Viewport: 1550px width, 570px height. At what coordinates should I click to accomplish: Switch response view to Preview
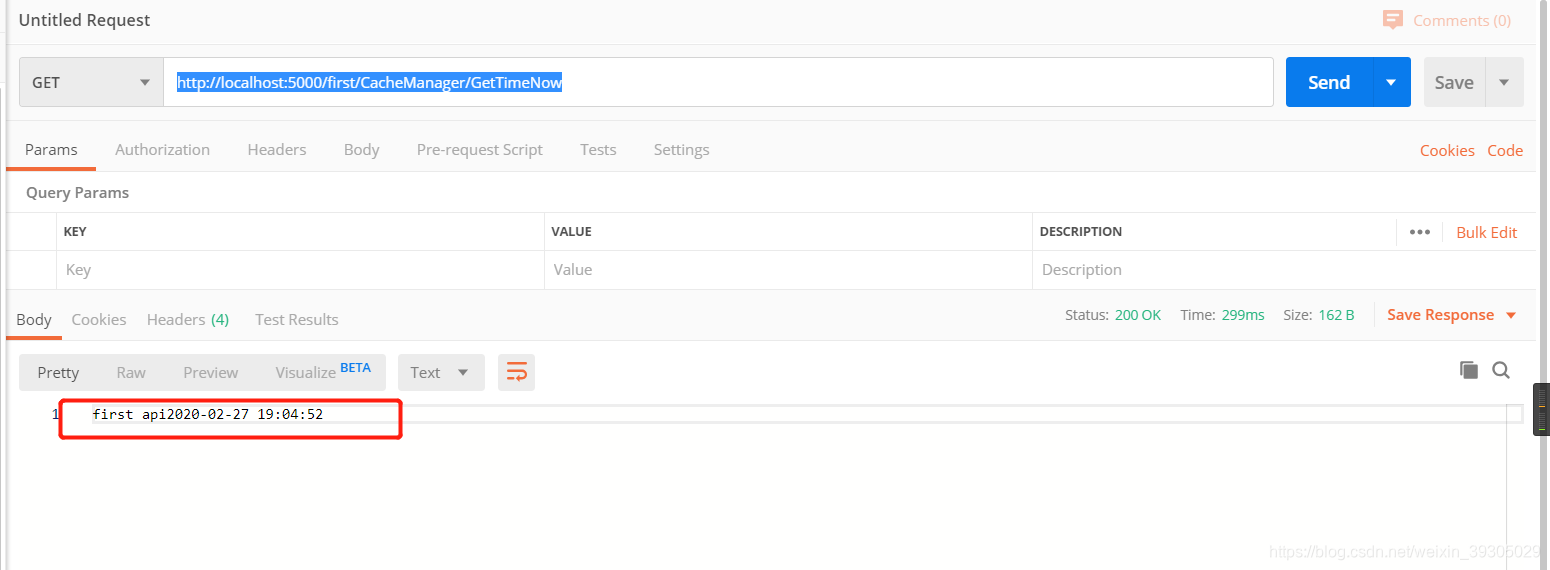point(211,372)
